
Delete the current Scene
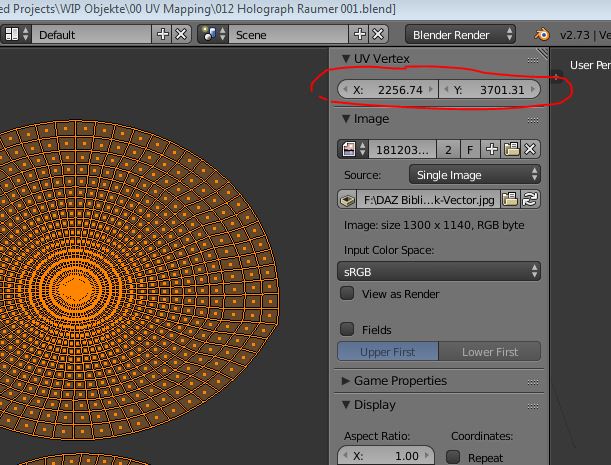378,34
